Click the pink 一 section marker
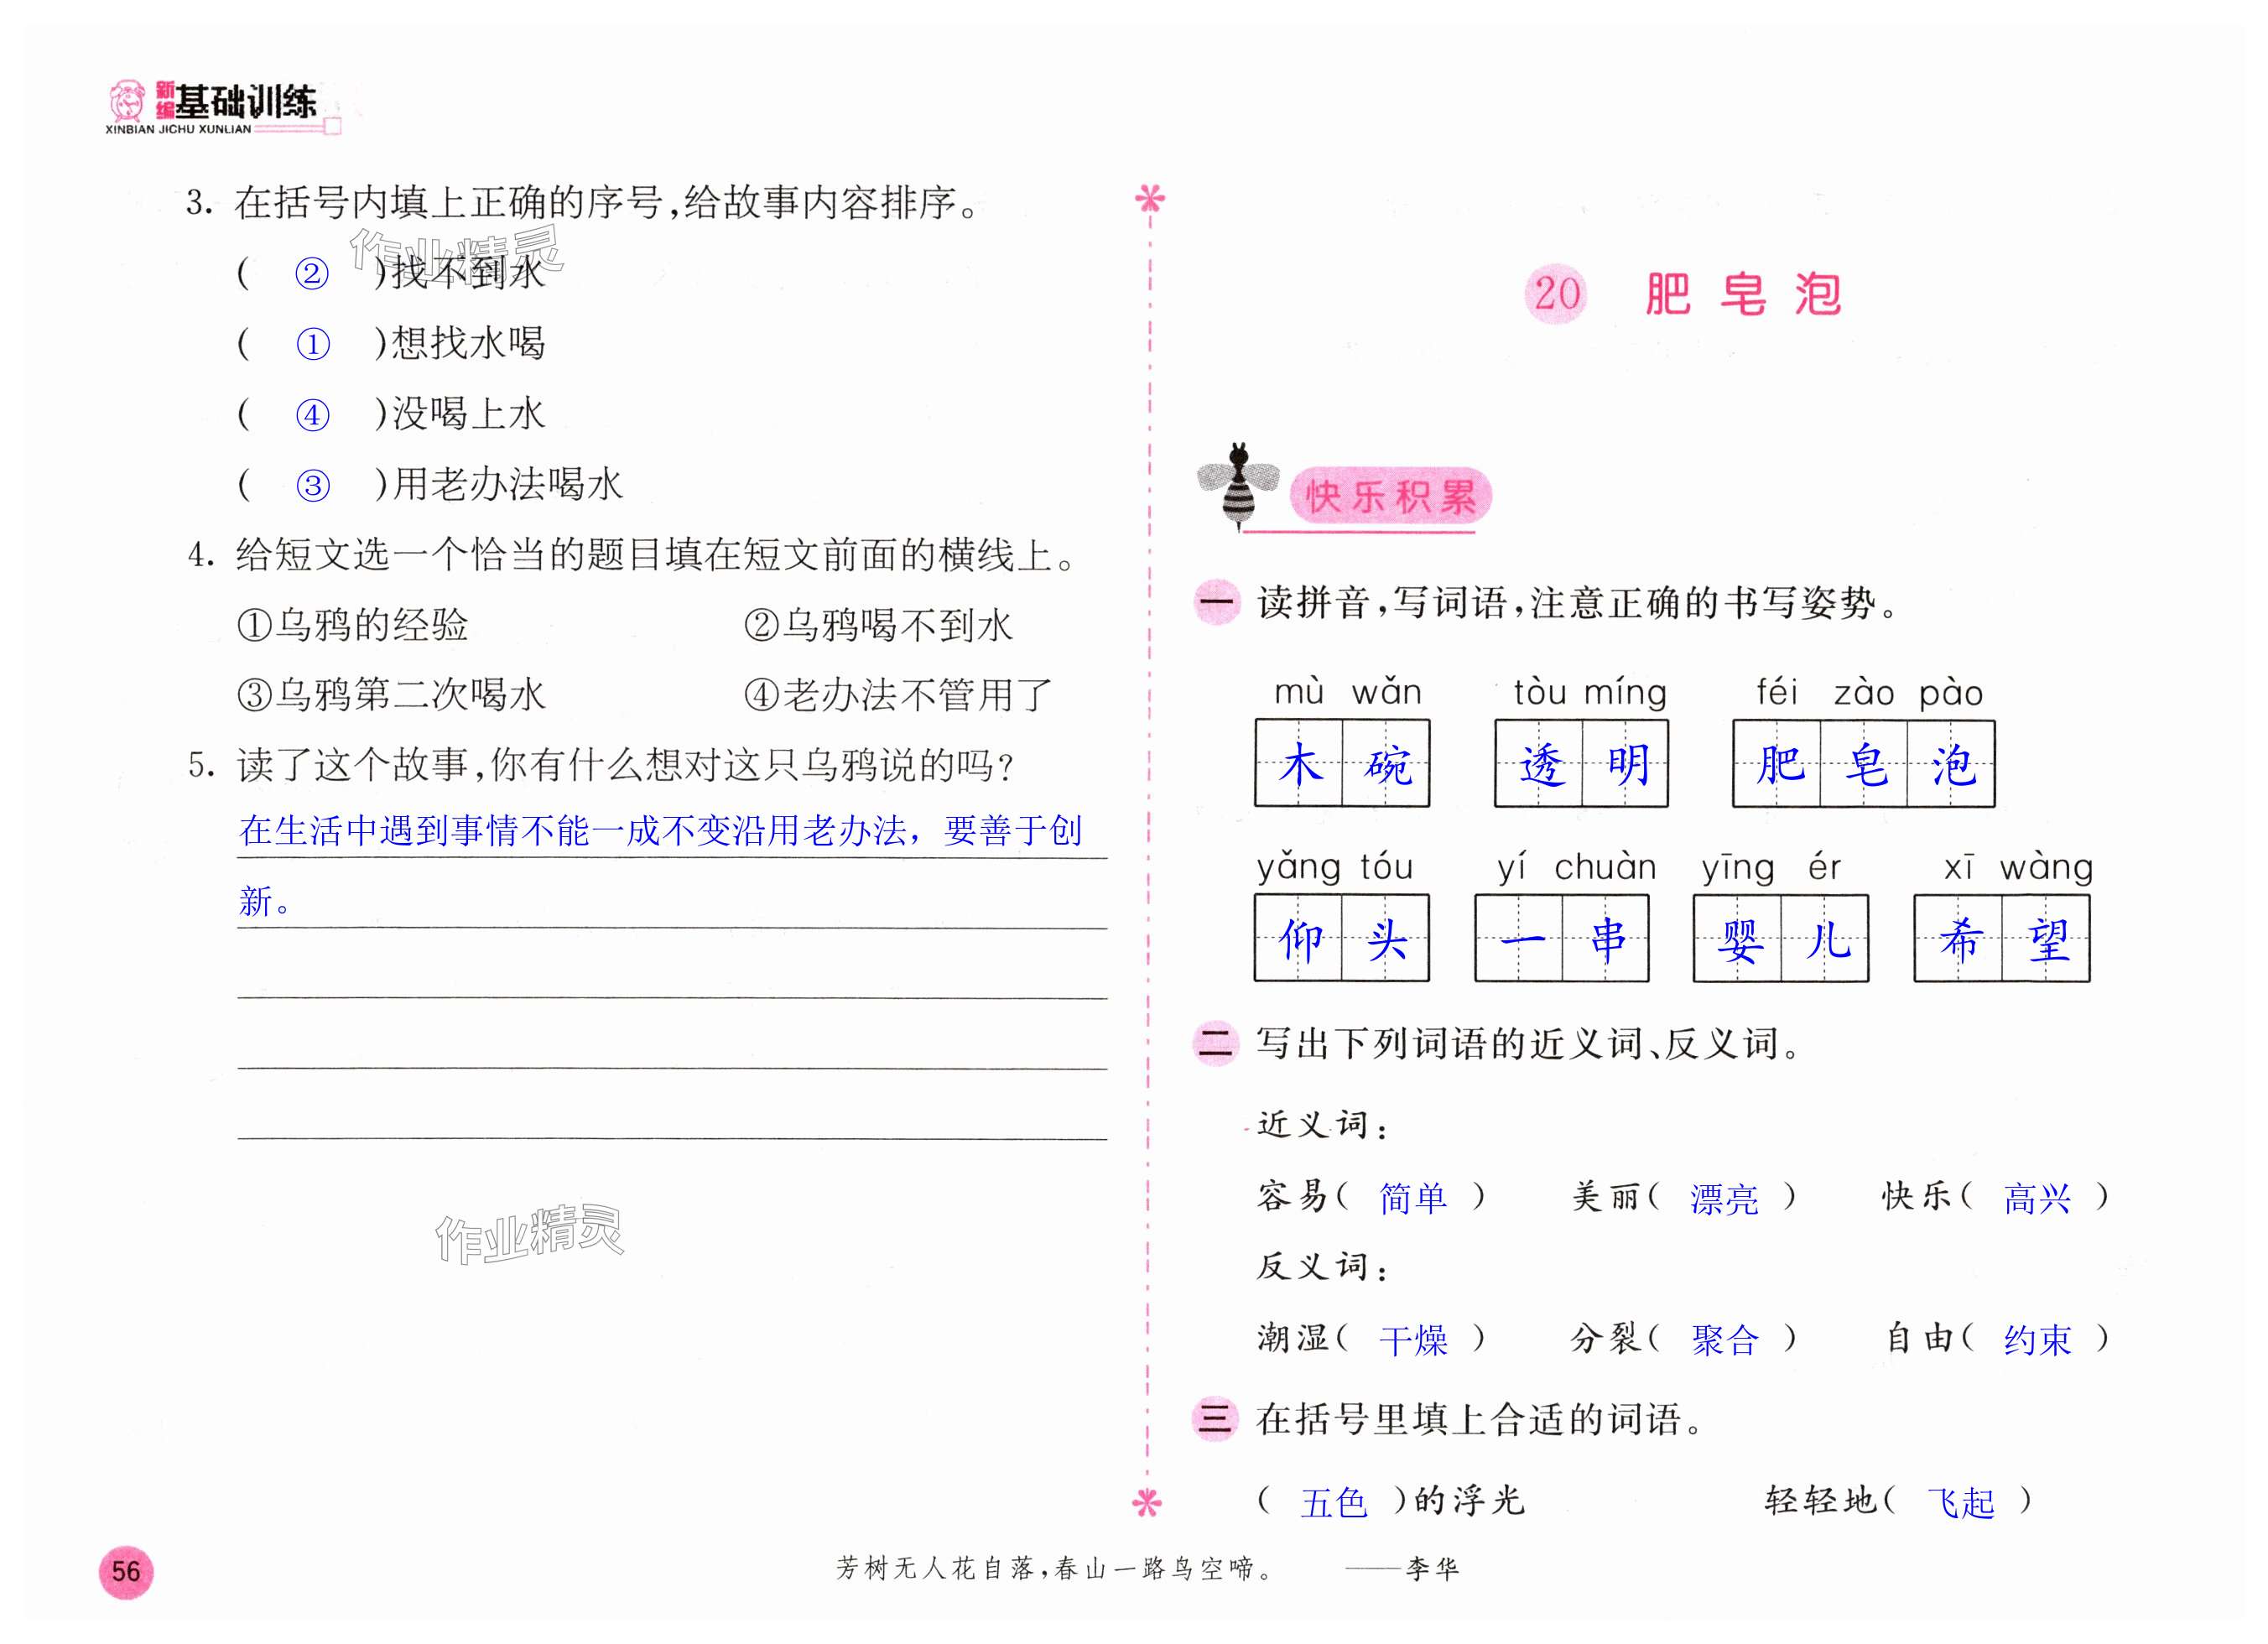 click(x=1217, y=602)
